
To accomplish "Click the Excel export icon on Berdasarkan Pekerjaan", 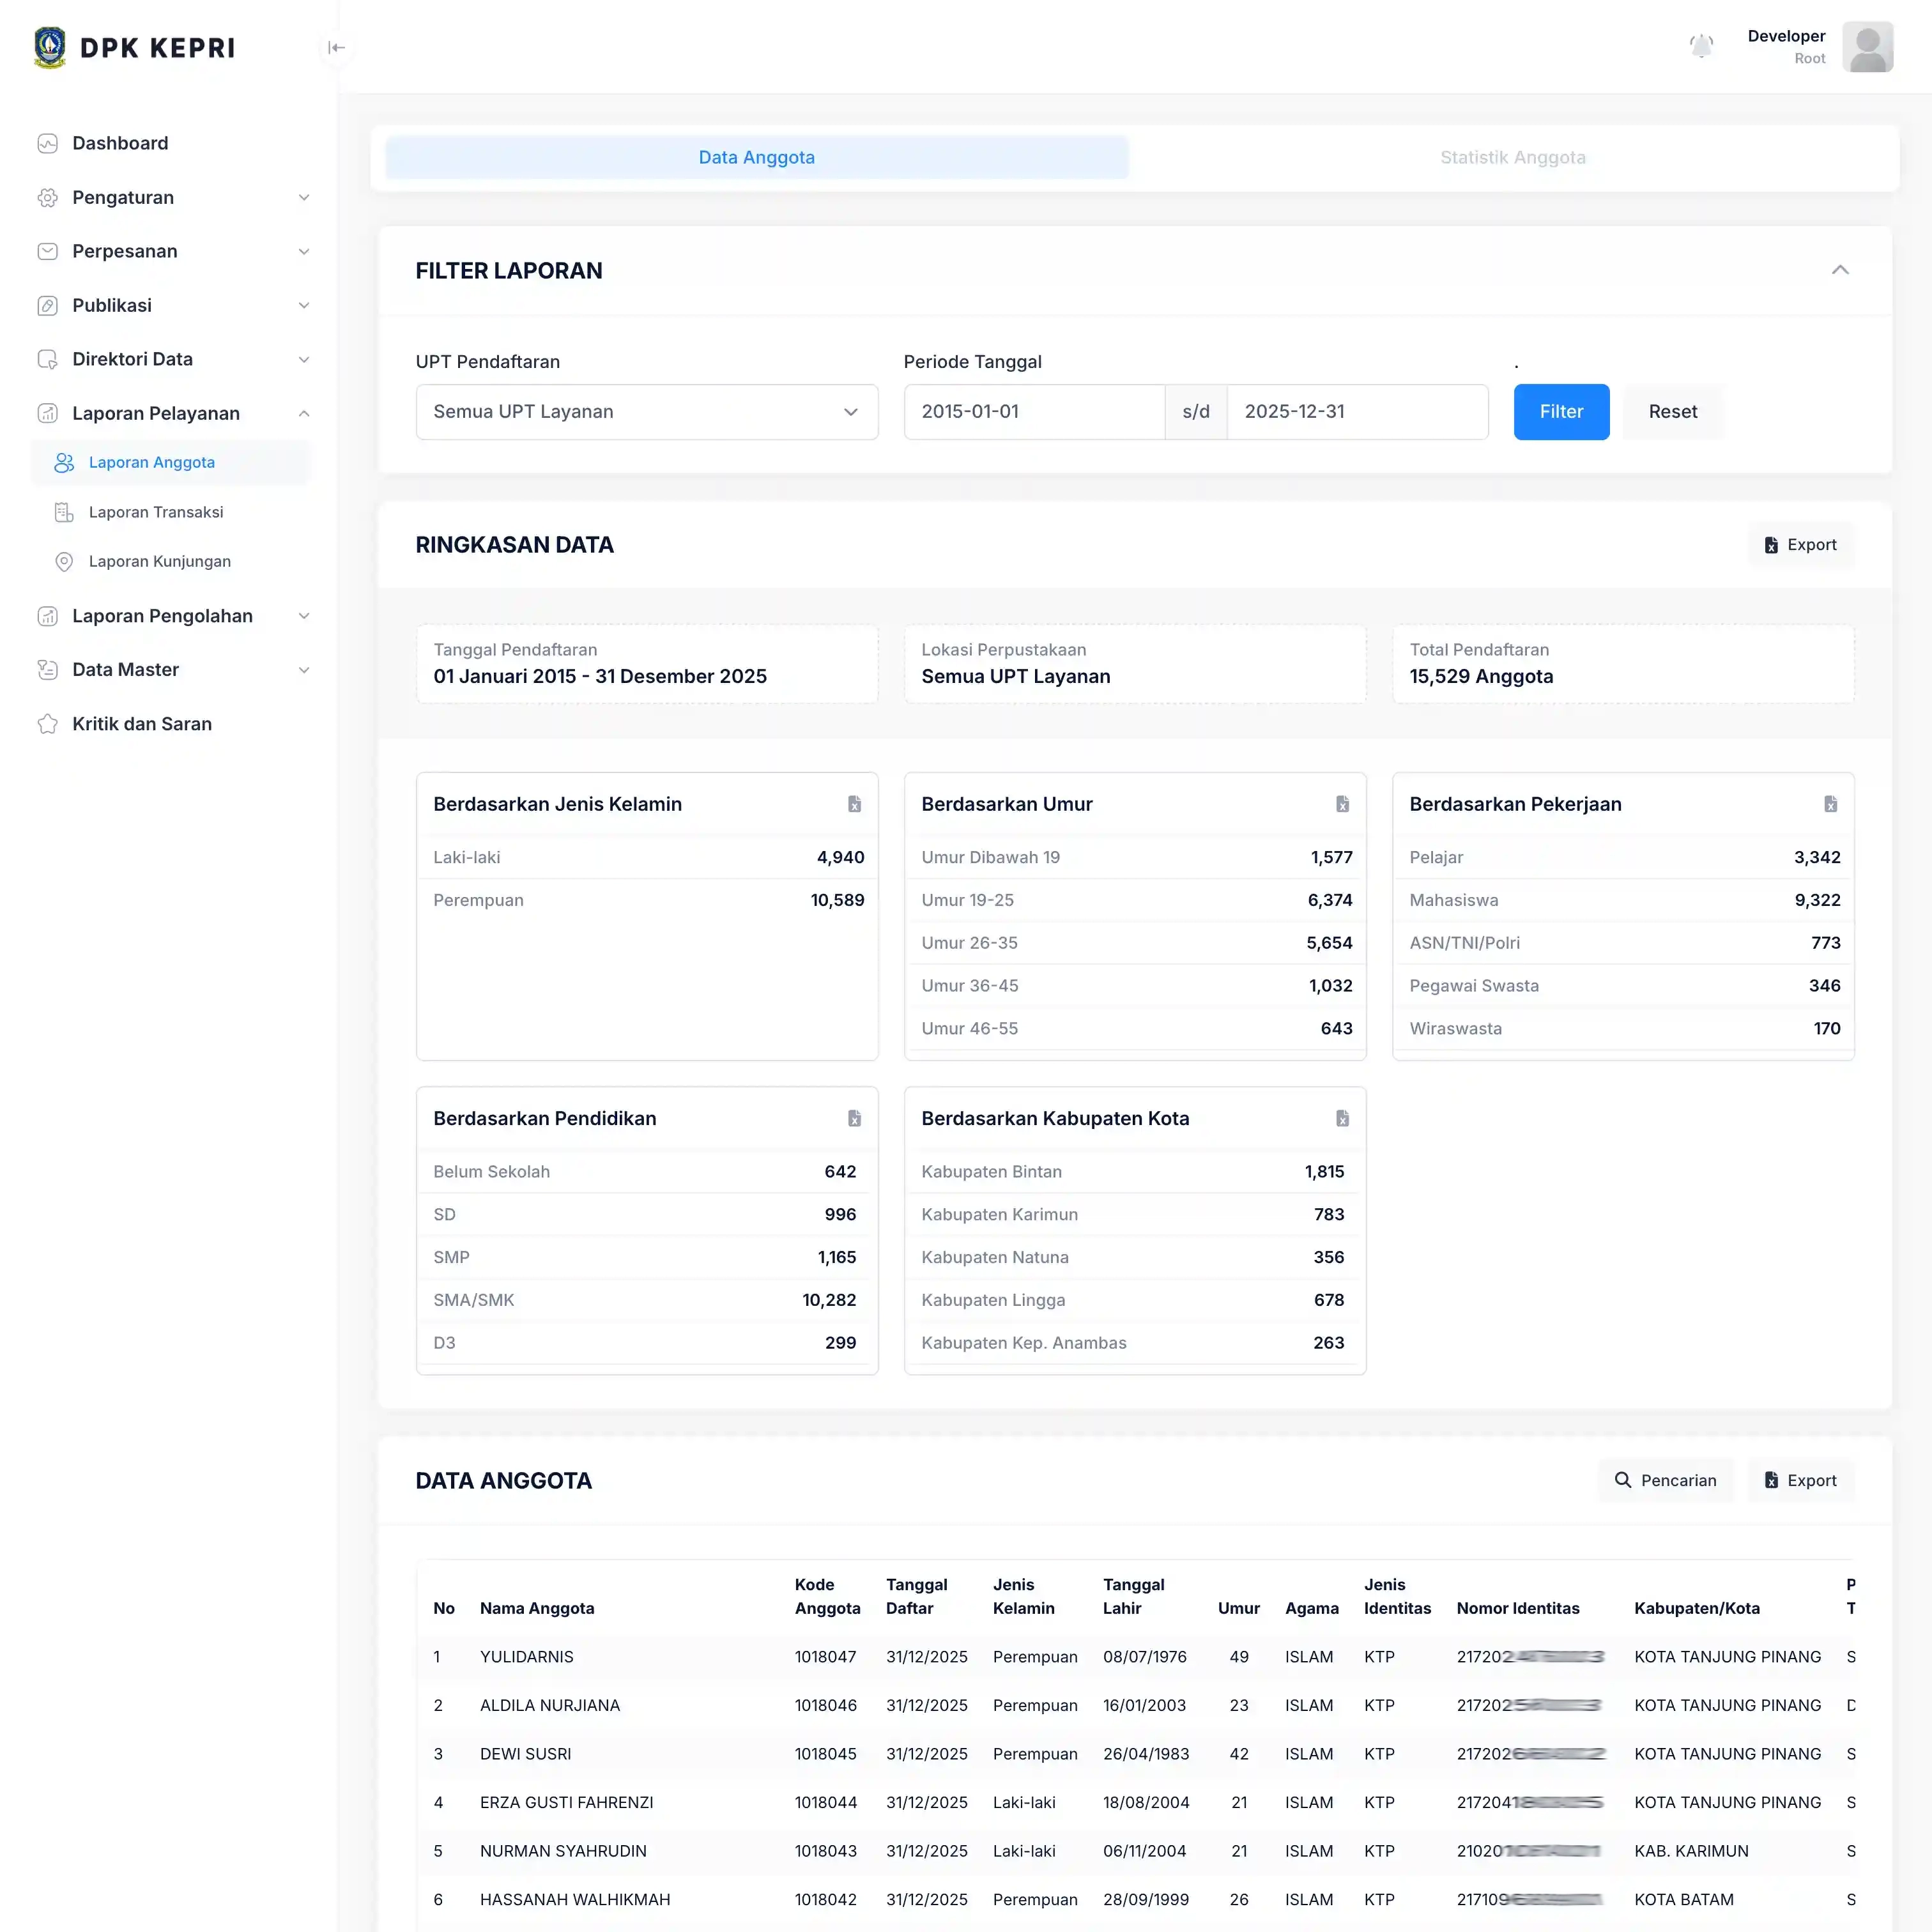I will point(1830,803).
